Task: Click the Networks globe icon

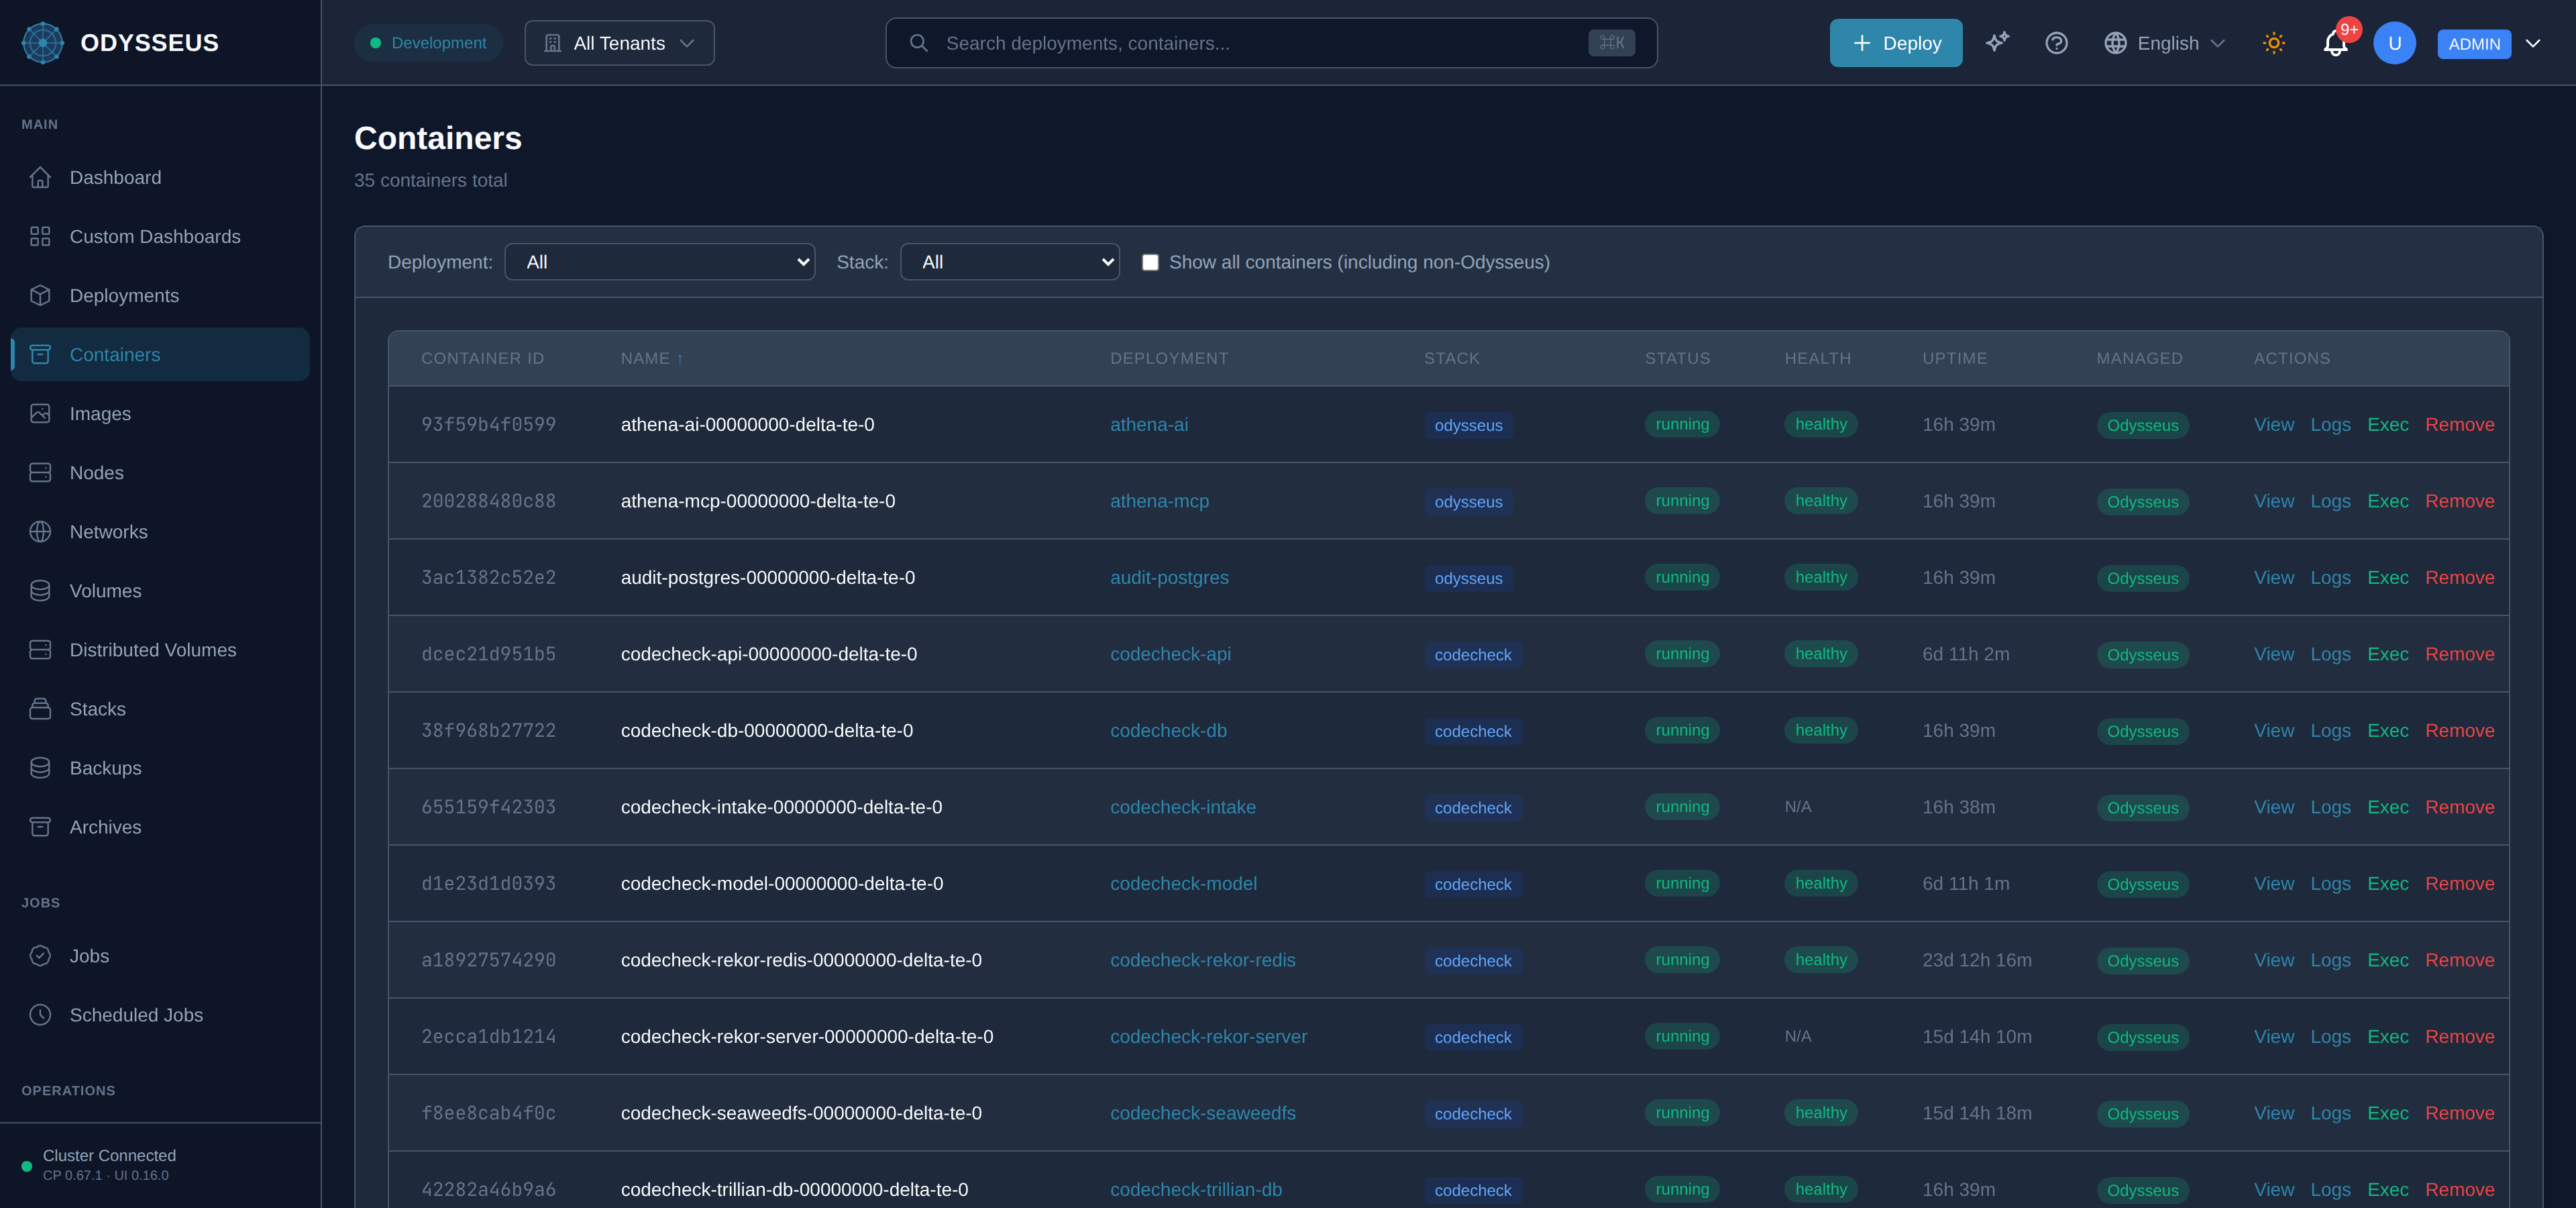Action: coord(40,531)
